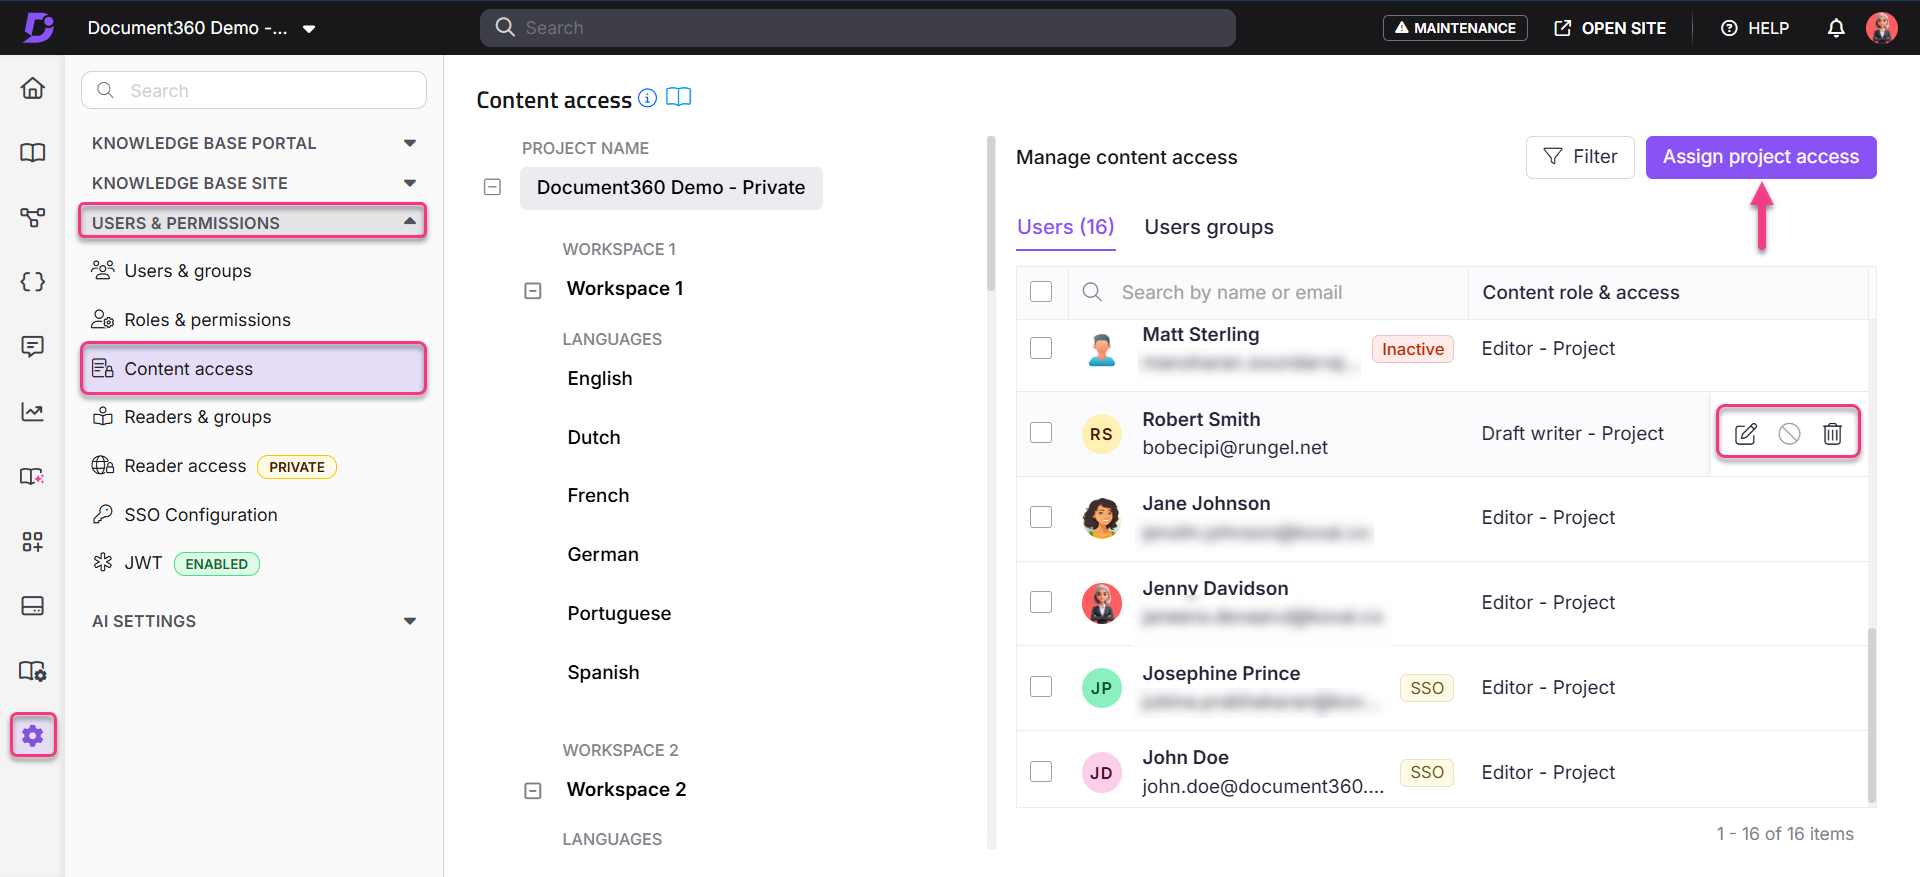Viewport: 1920px width, 877px height.
Task: Open the user profile avatar menu
Action: (1882, 28)
